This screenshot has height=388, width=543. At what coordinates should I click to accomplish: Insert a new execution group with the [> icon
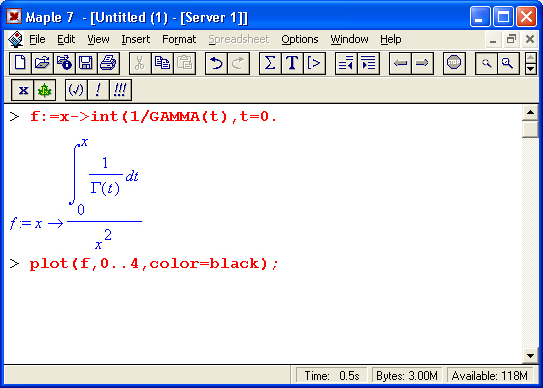pos(314,63)
